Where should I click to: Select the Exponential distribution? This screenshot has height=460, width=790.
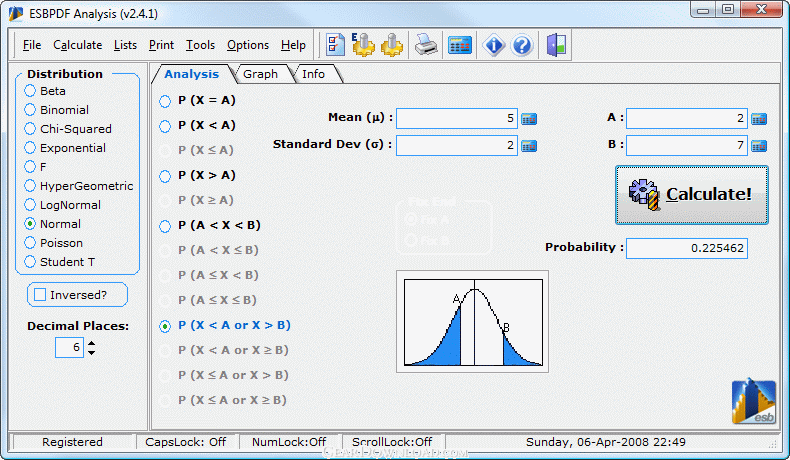[x=65, y=148]
